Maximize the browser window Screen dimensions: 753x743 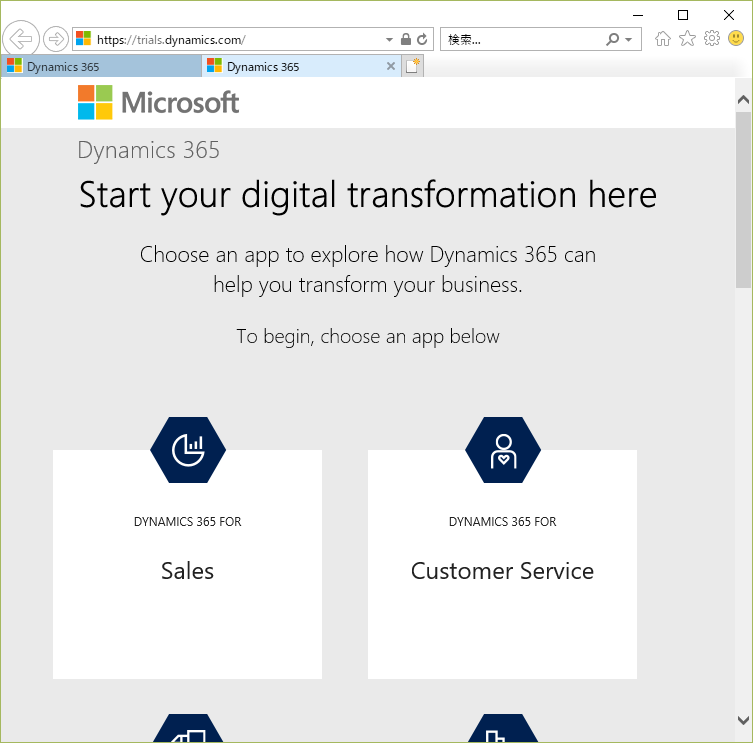coord(682,15)
